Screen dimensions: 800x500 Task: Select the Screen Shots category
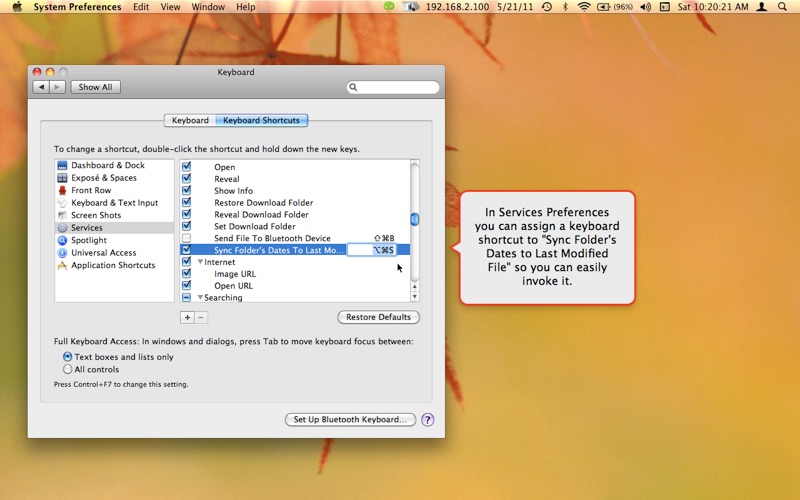[x=114, y=215]
